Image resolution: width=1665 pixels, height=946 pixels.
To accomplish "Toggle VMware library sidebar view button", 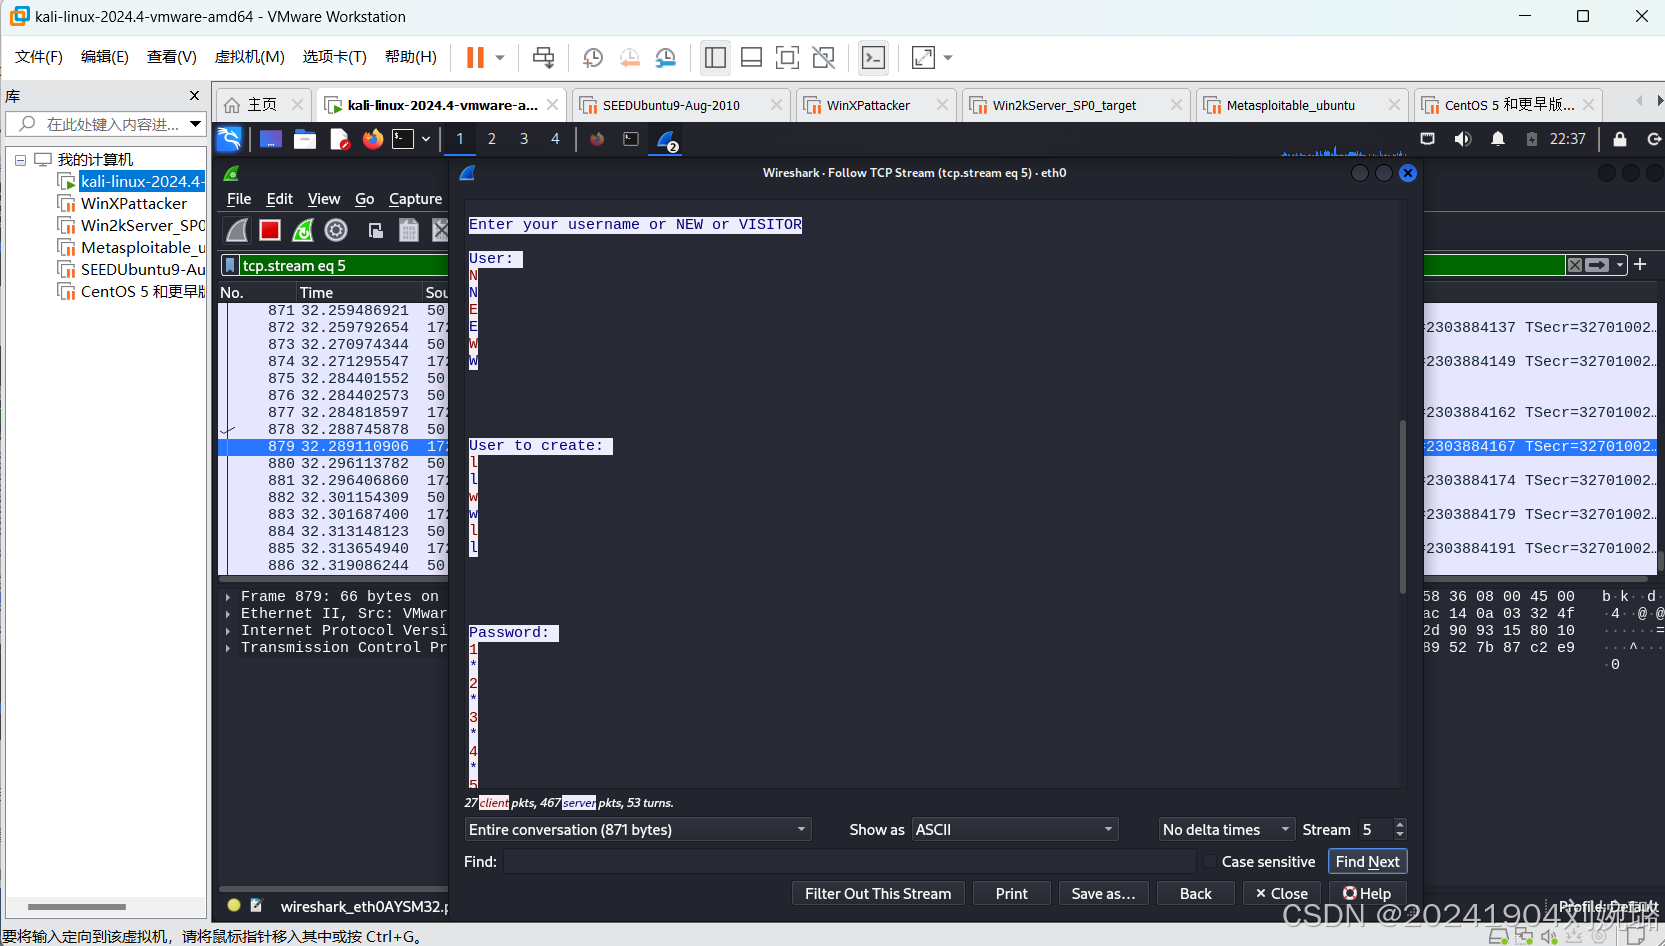I will tap(715, 58).
